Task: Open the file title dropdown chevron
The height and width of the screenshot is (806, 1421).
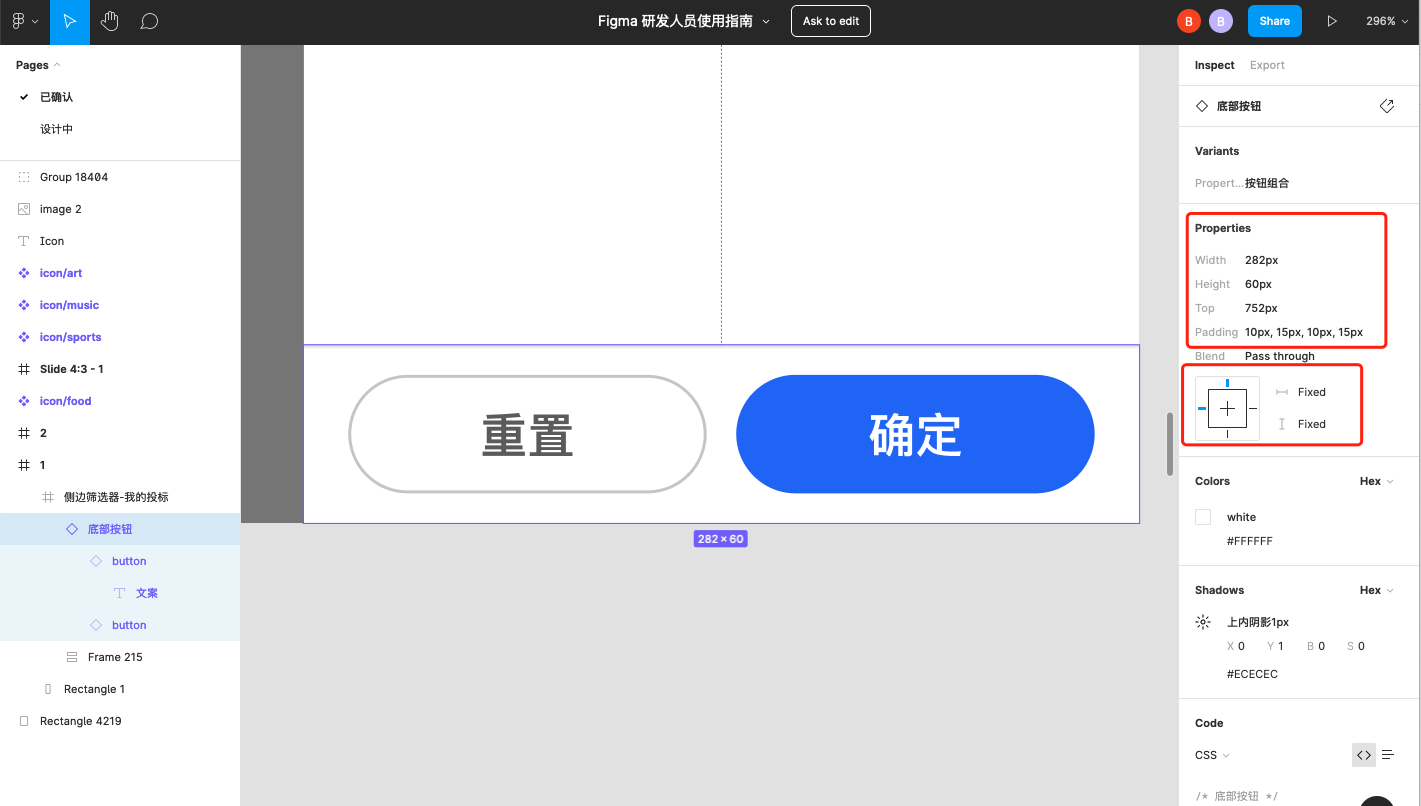Action: 767,21
